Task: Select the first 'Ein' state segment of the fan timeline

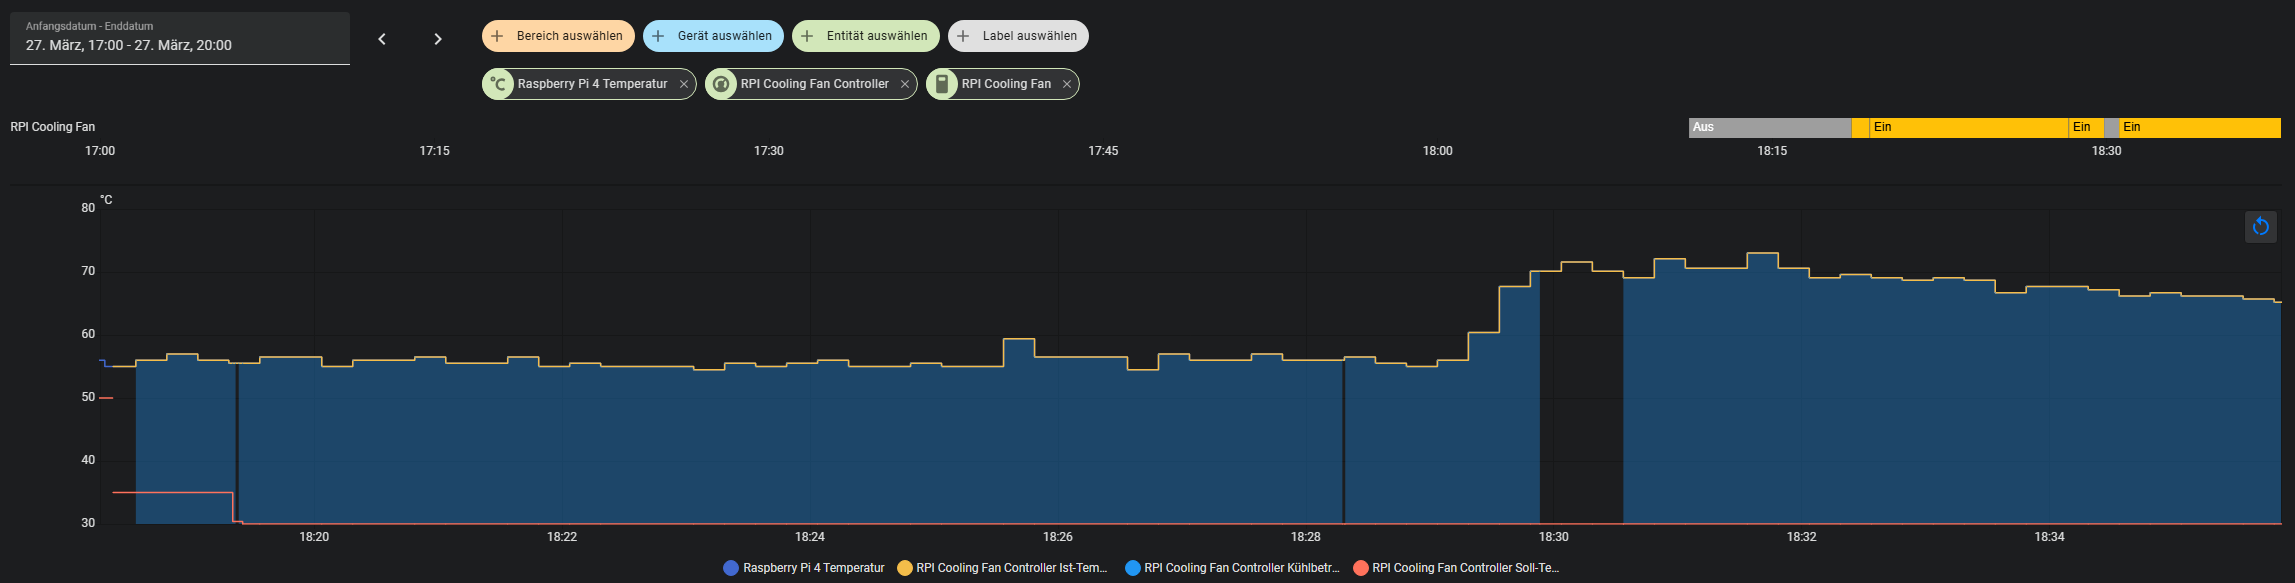Action: pyautogui.click(x=1968, y=127)
